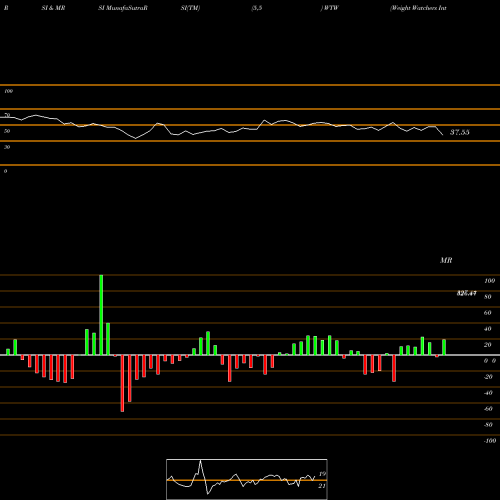Click the last green MR bar at right

(x=444, y=347)
